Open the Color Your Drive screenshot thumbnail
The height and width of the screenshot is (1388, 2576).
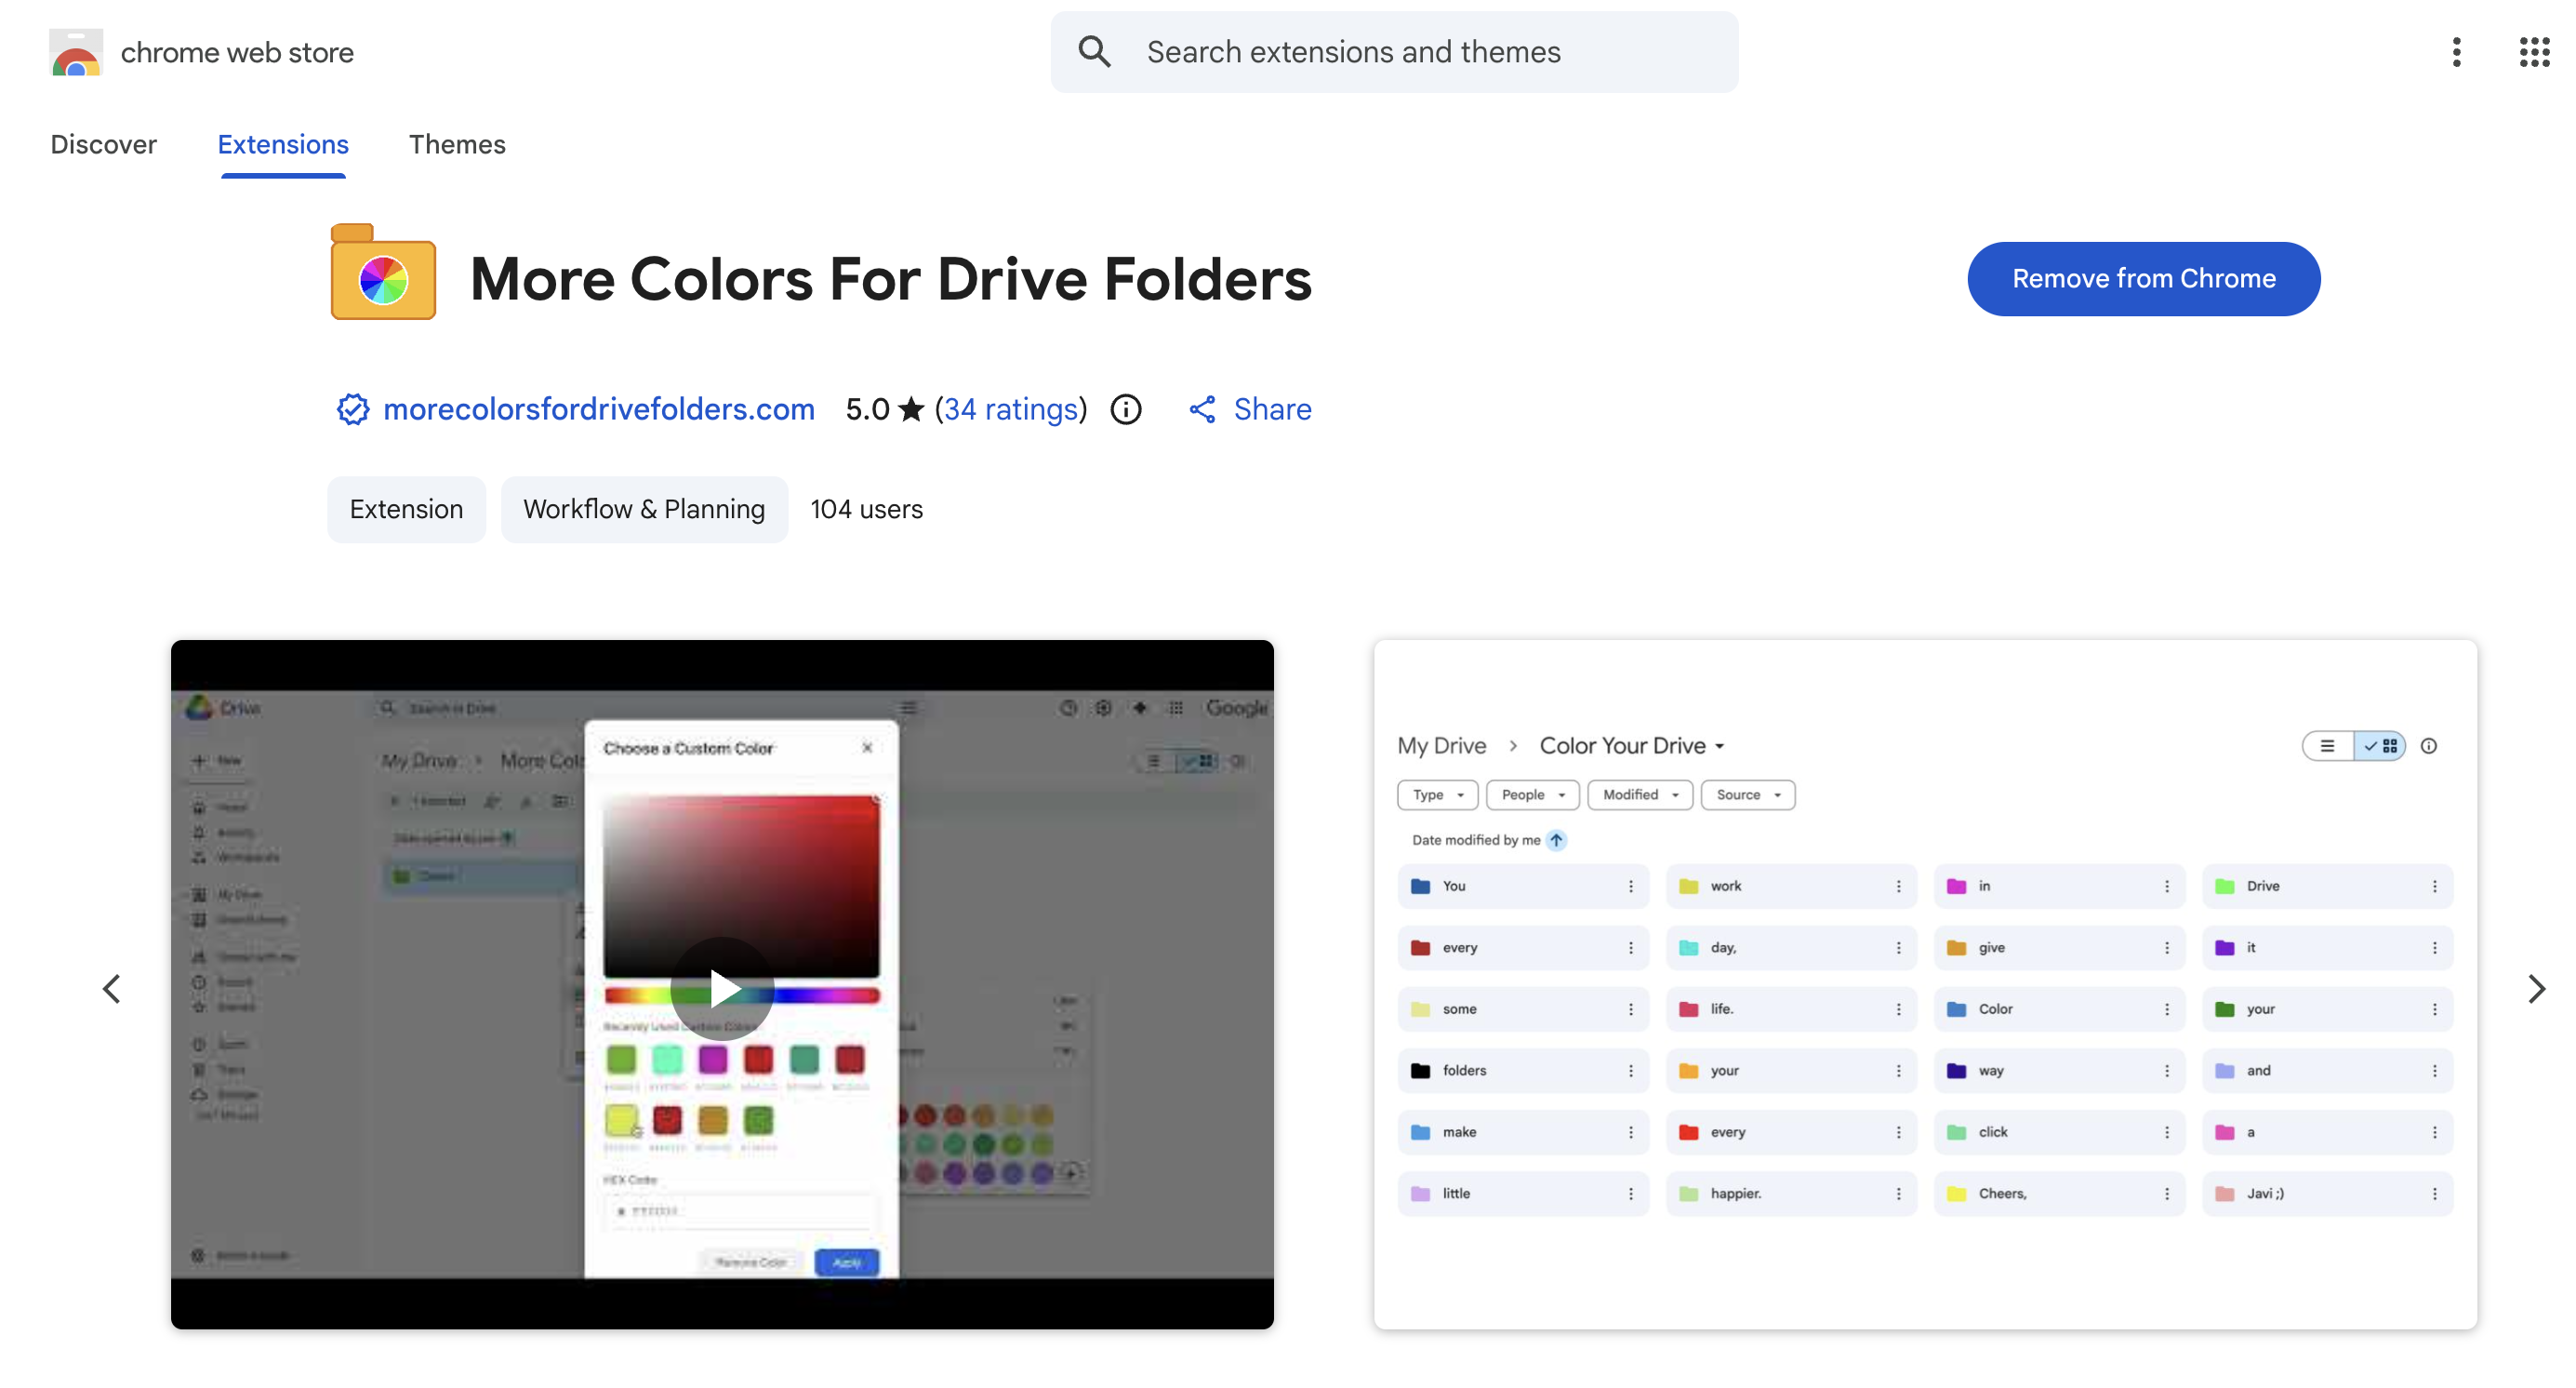[x=1925, y=985]
